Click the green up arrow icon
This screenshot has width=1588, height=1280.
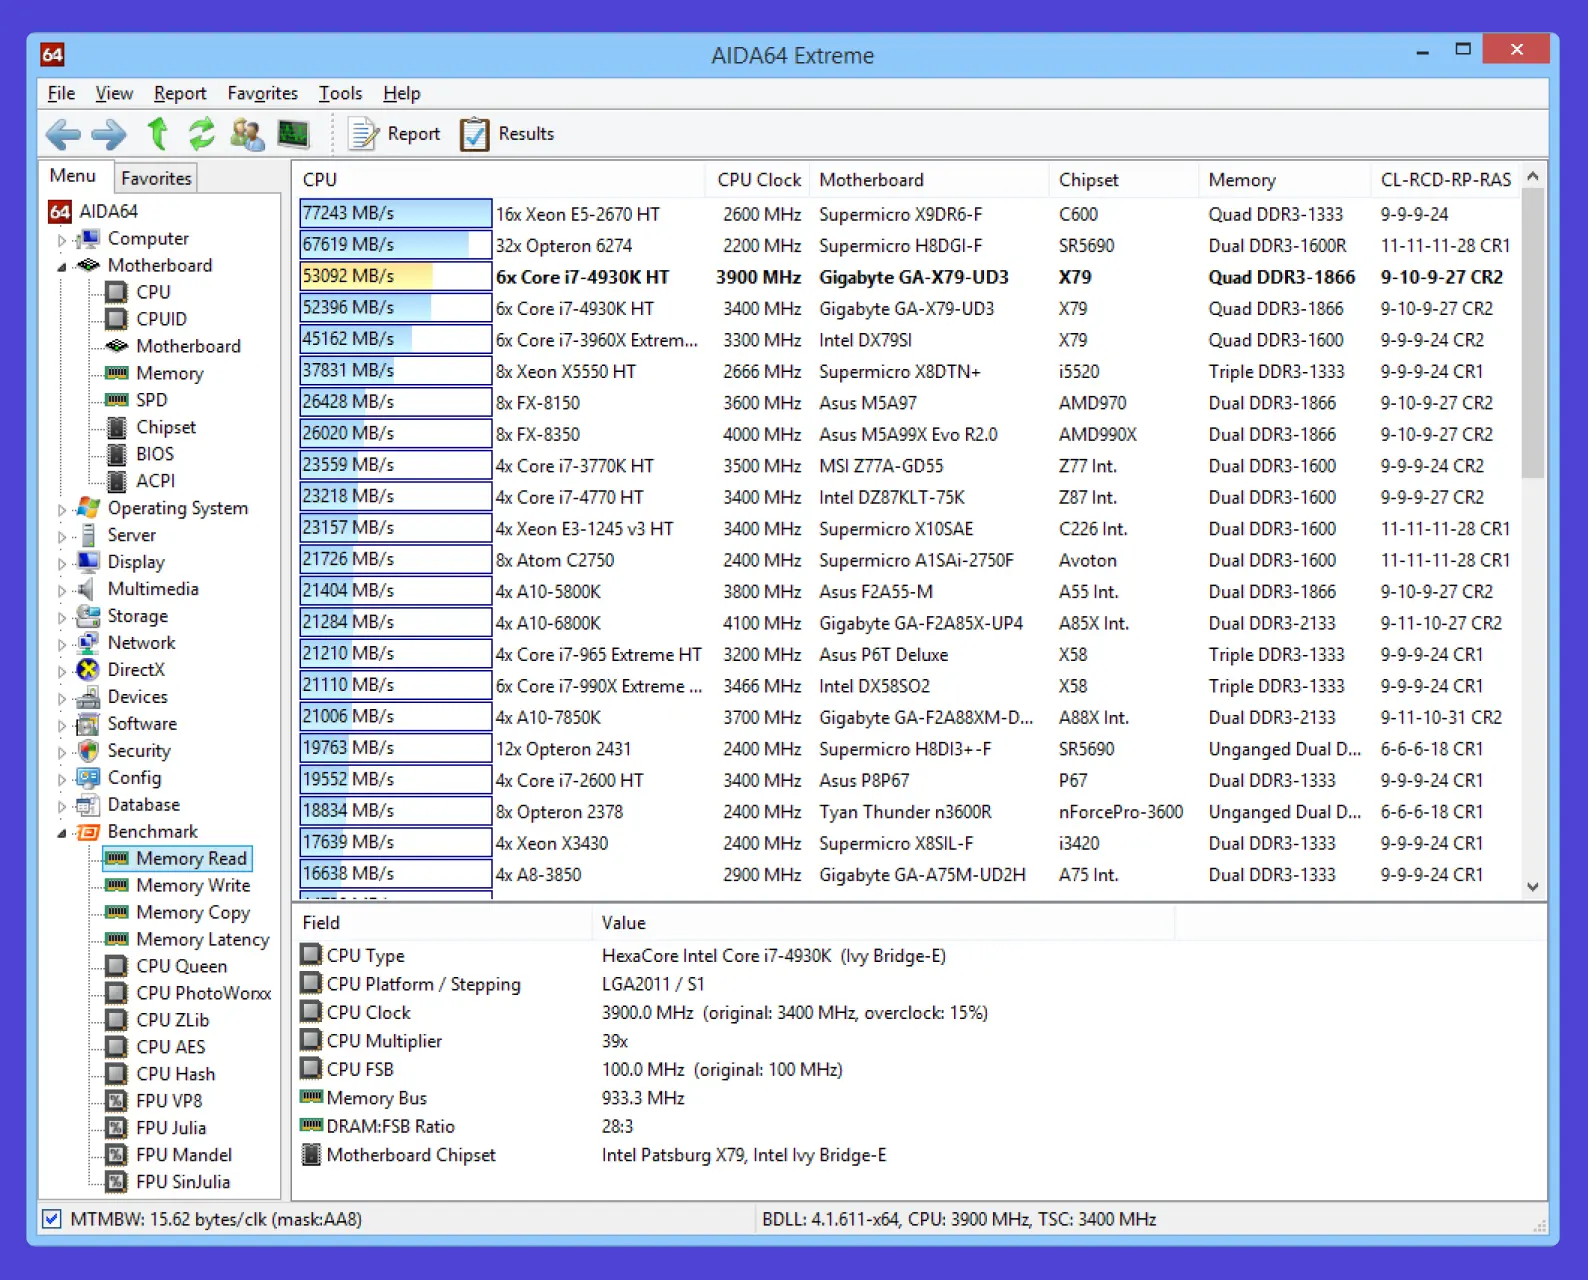(157, 133)
